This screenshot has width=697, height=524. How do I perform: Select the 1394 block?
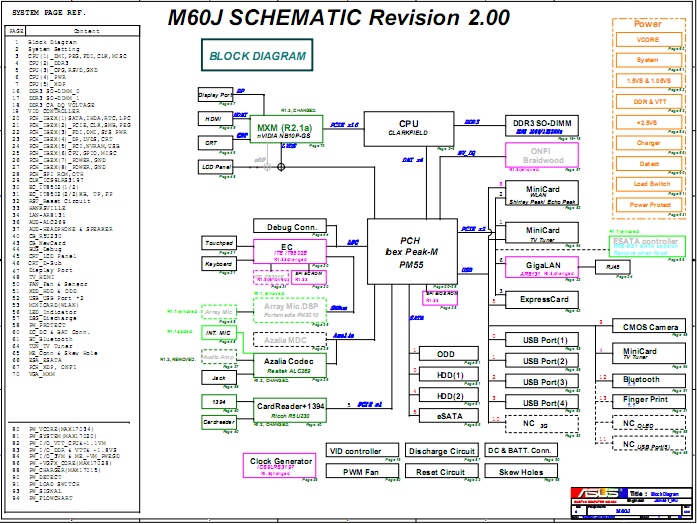219,401
